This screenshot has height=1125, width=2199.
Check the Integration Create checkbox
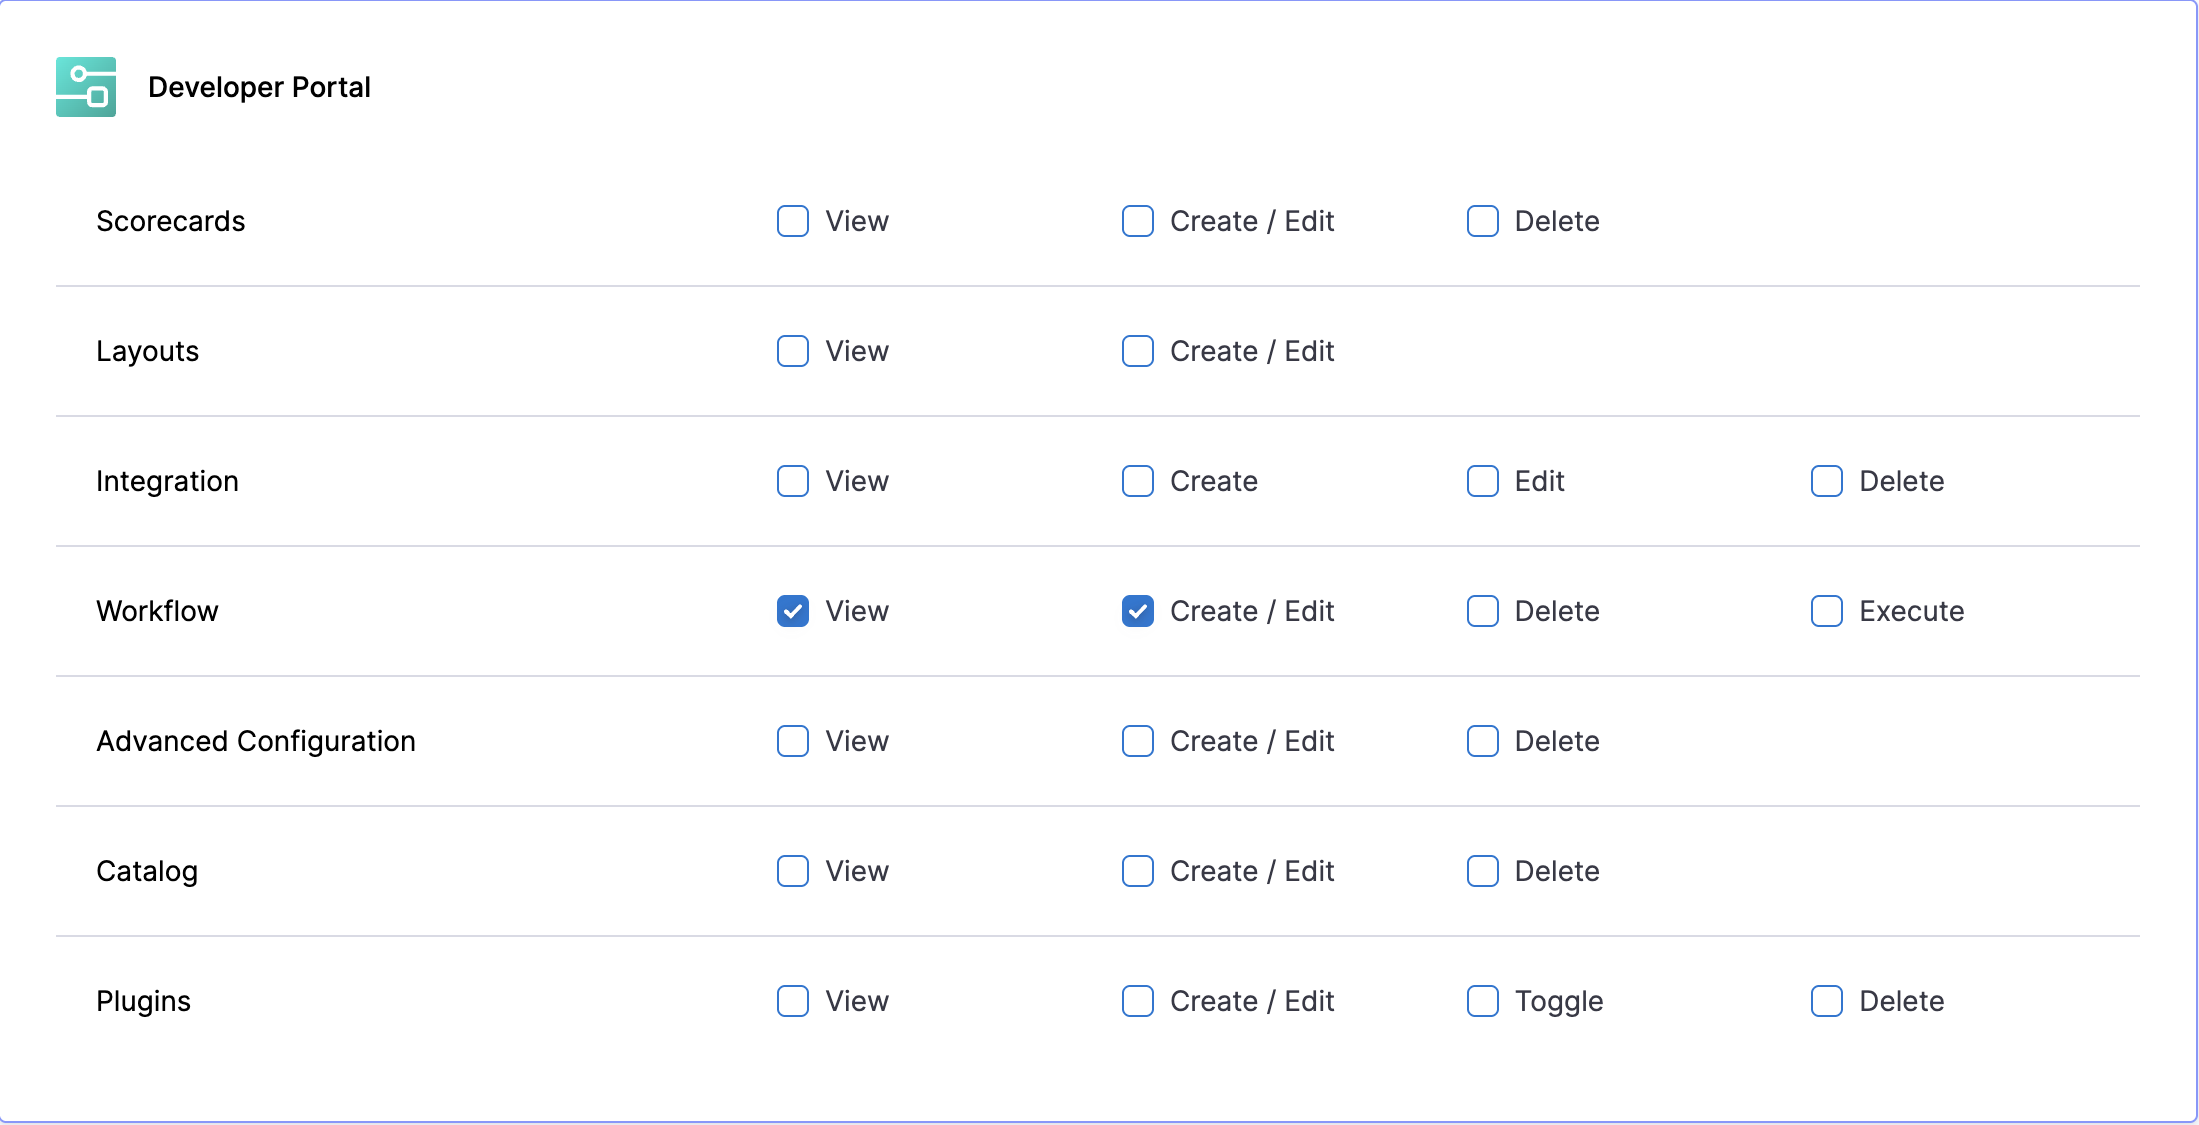(1138, 481)
